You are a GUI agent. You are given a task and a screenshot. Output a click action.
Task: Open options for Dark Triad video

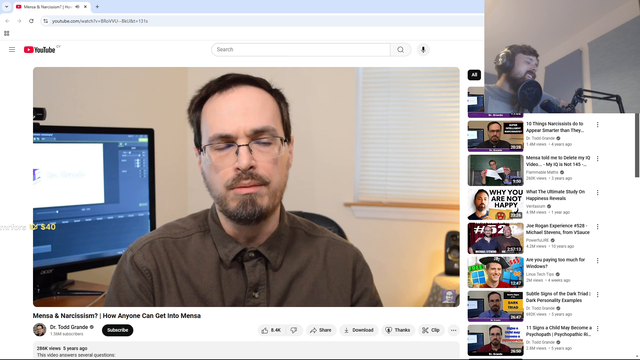pyautogui.click(x=598, y=295)
